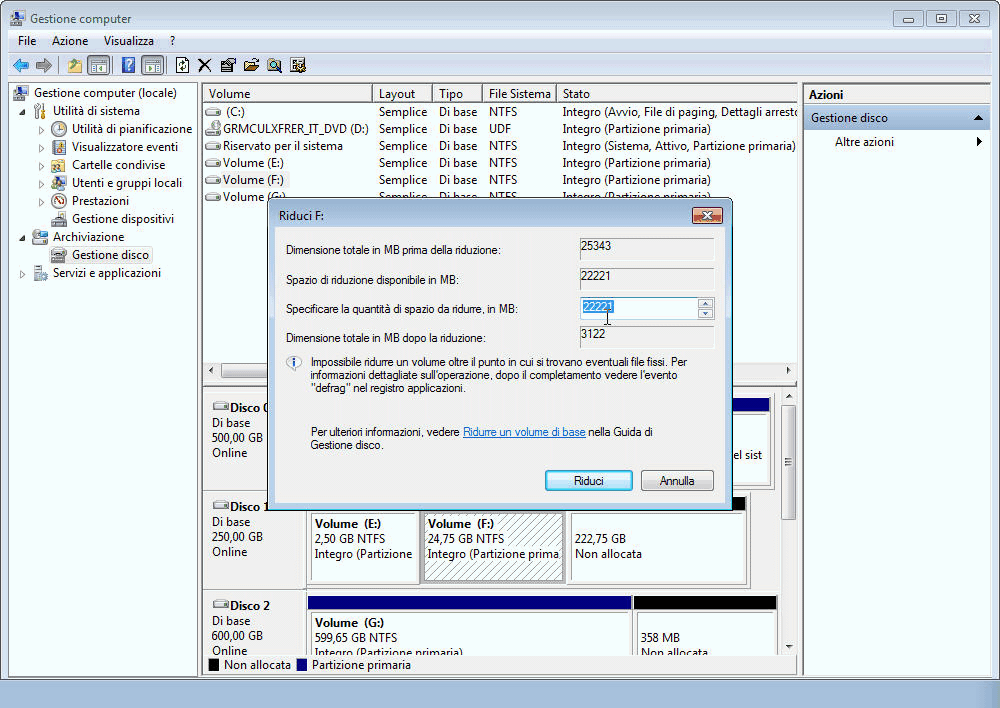The image size is (1000, 708).
Task: Click the Back arrow in the toolbar
Action: coord(20,65)
